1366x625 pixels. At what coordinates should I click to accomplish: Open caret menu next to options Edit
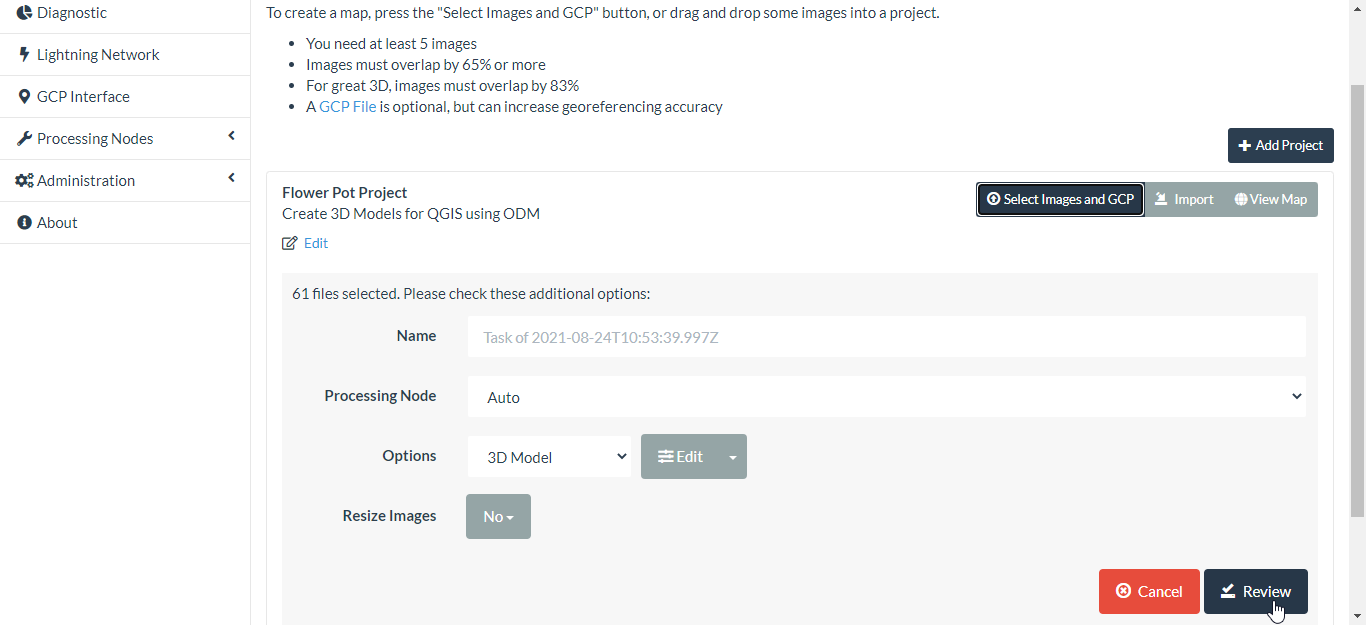point(733,457)
